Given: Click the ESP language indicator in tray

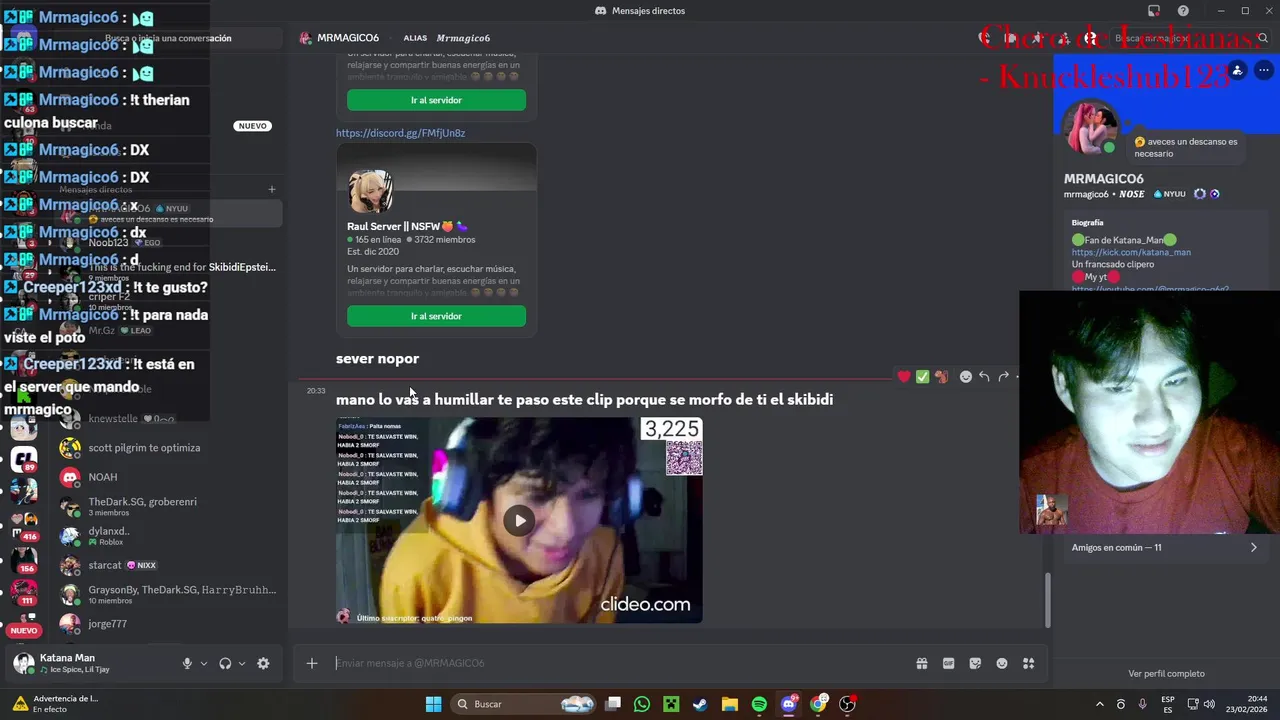Looking at the screenshot, I should click(x=1168, y=704).
